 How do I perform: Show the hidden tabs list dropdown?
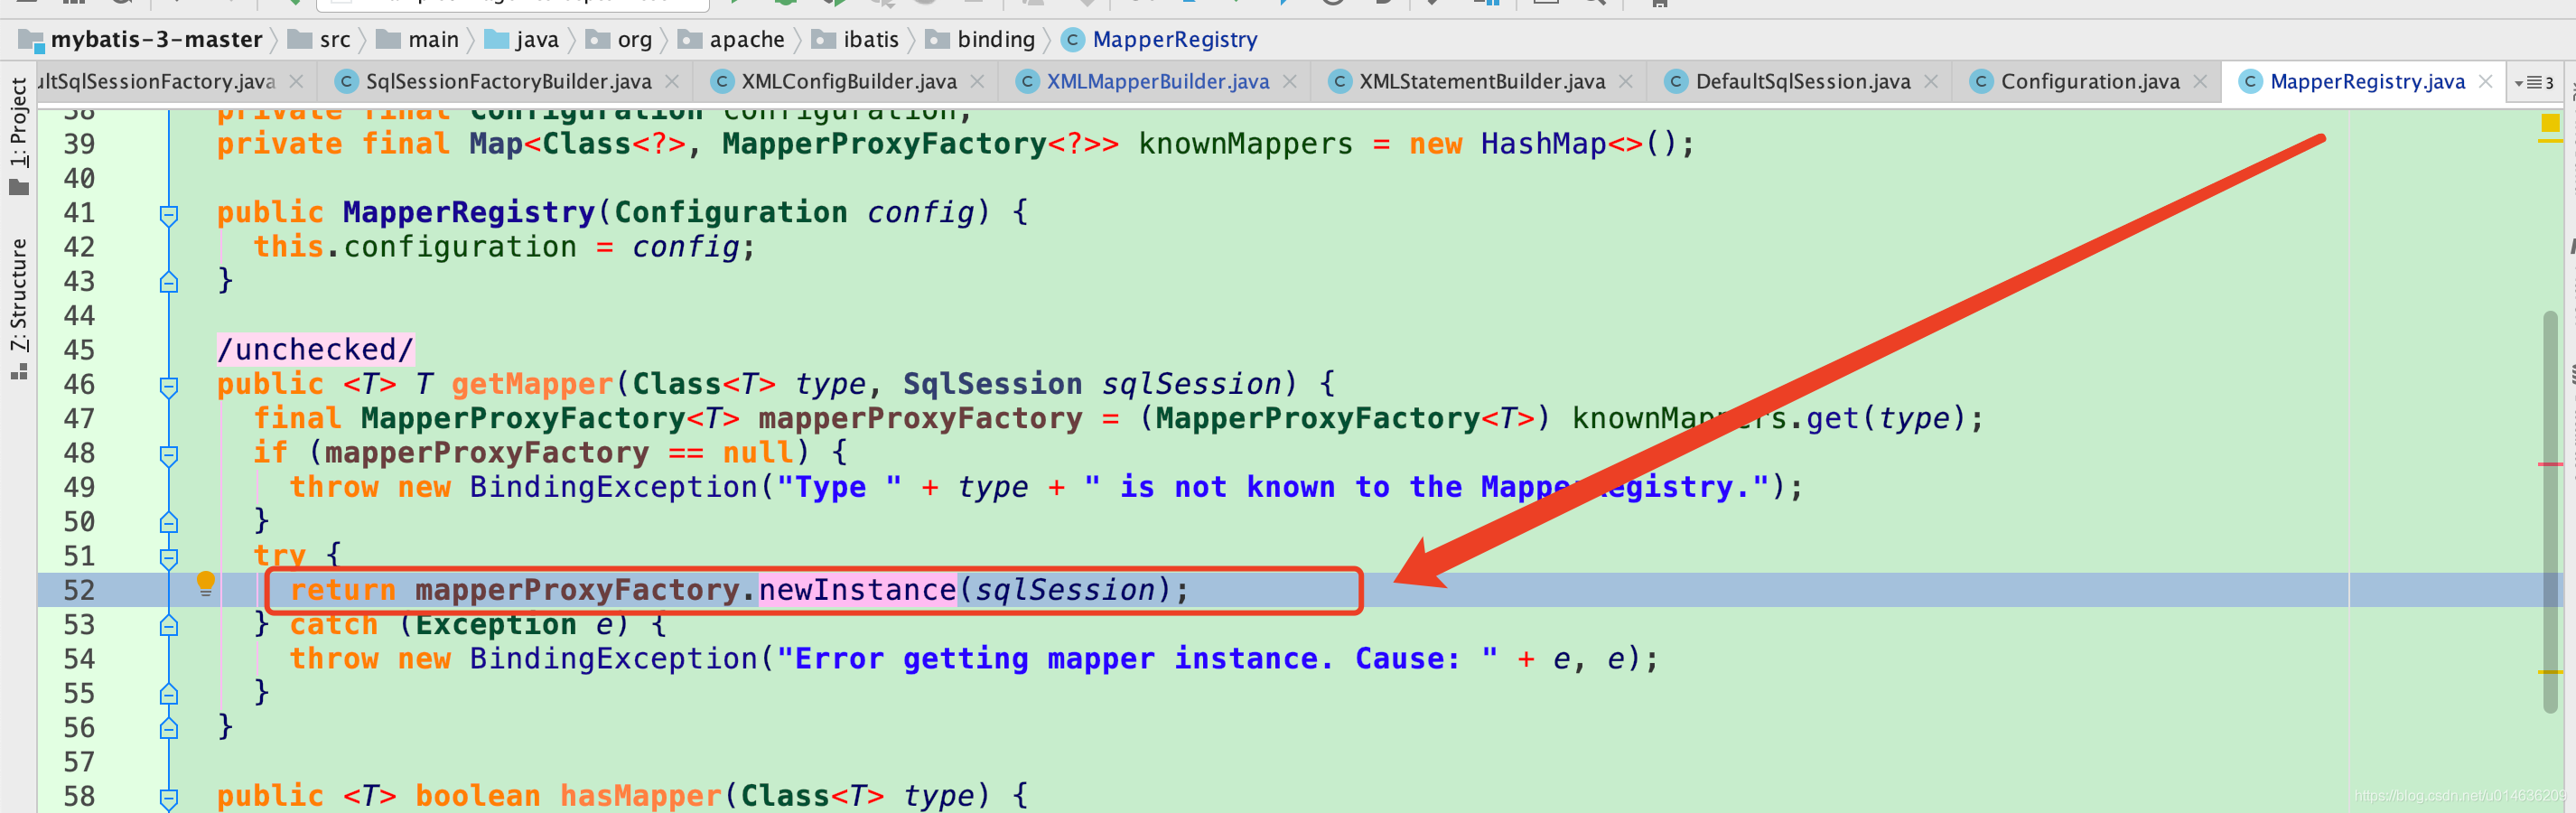coord(2534,83)
